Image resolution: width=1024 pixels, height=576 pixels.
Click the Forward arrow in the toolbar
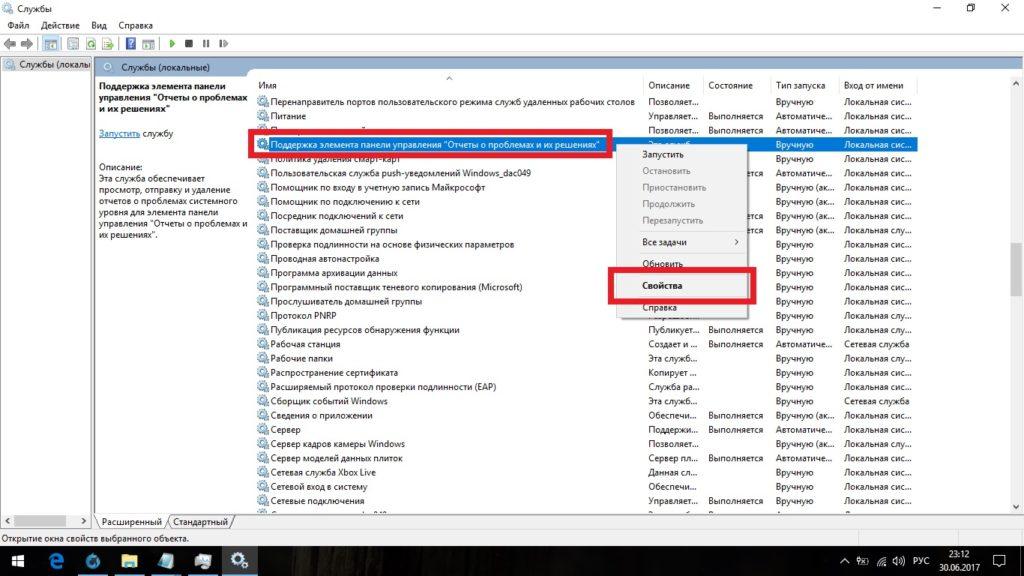coord(27,44)
